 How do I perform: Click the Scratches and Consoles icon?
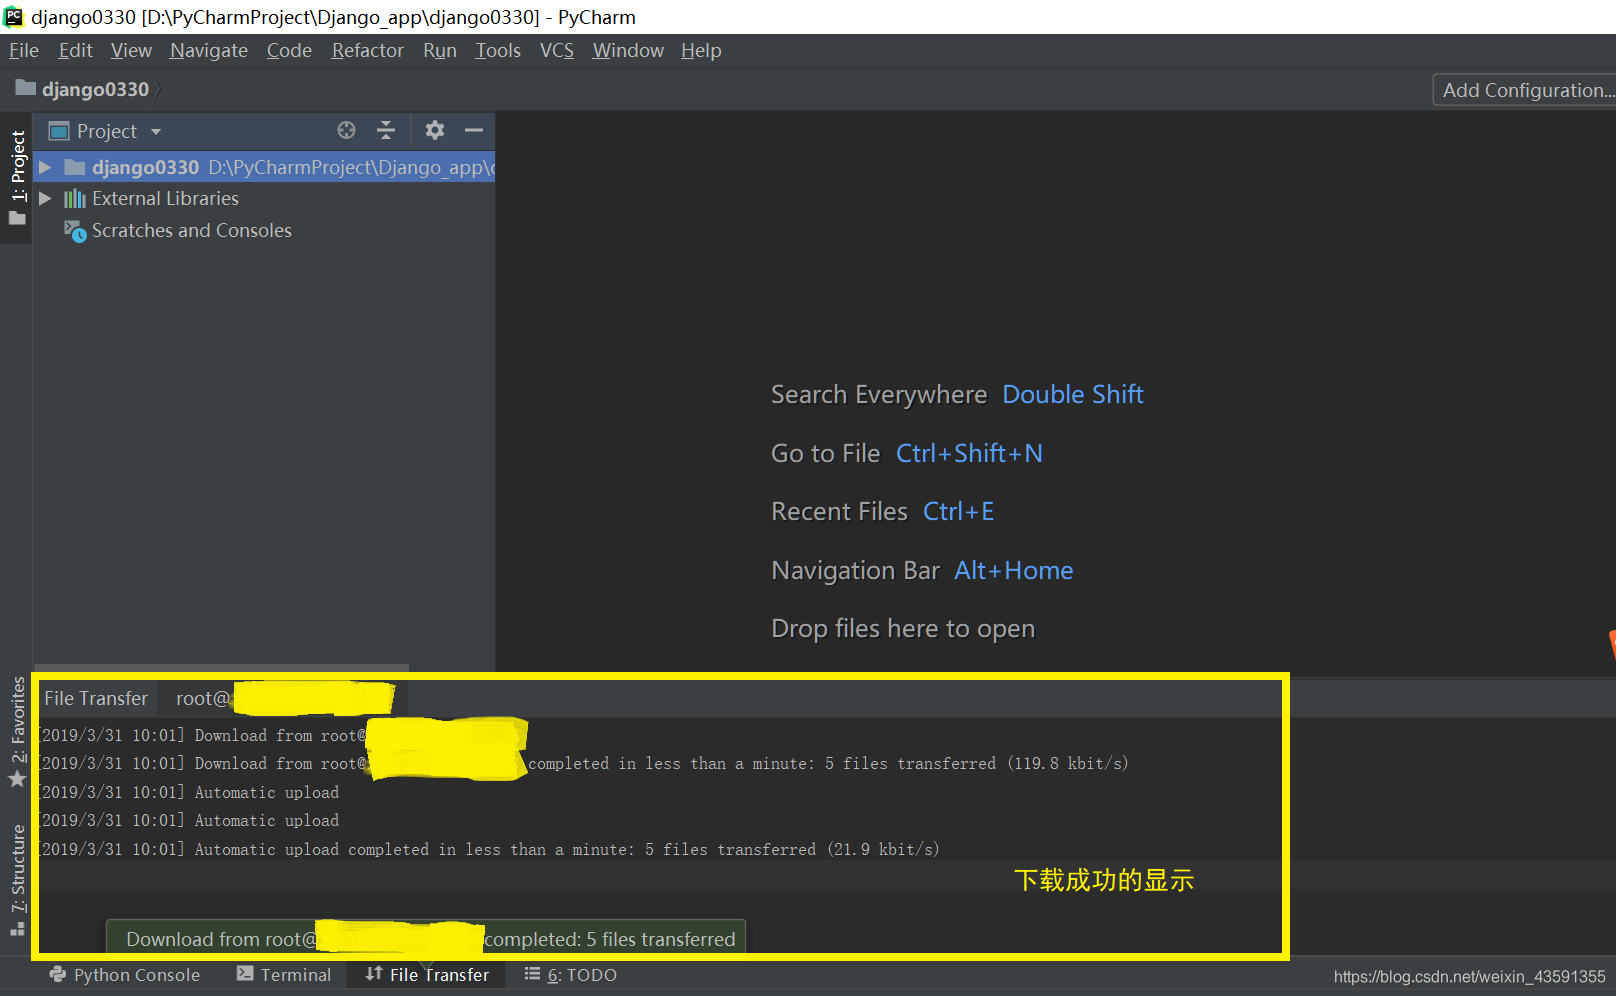(75, 231)
